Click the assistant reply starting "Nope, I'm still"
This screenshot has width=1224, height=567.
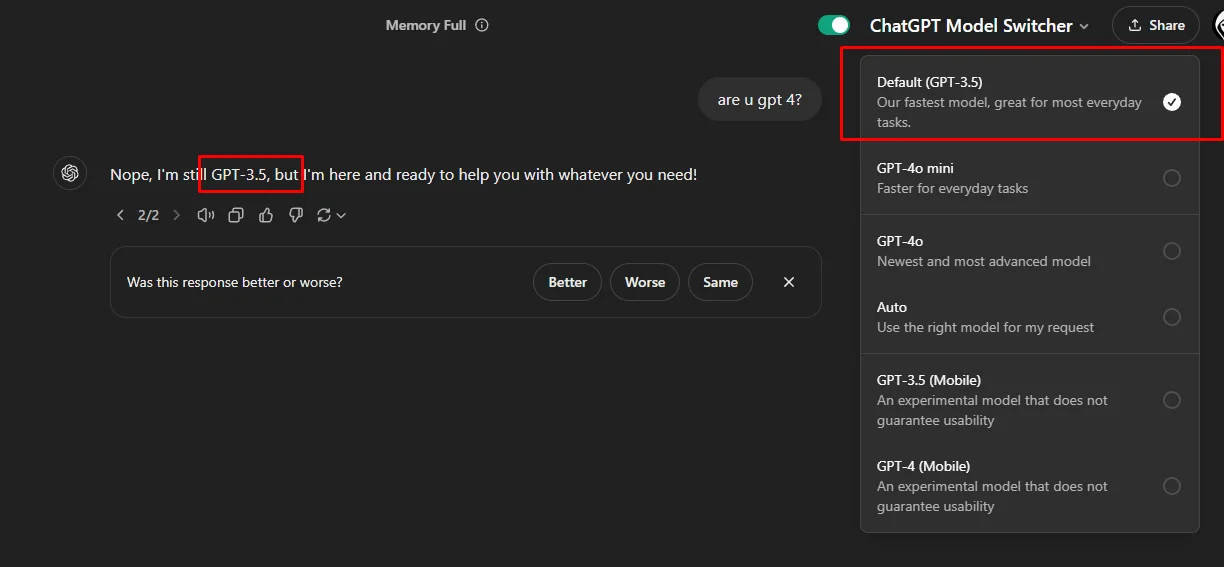click(404, 174)
